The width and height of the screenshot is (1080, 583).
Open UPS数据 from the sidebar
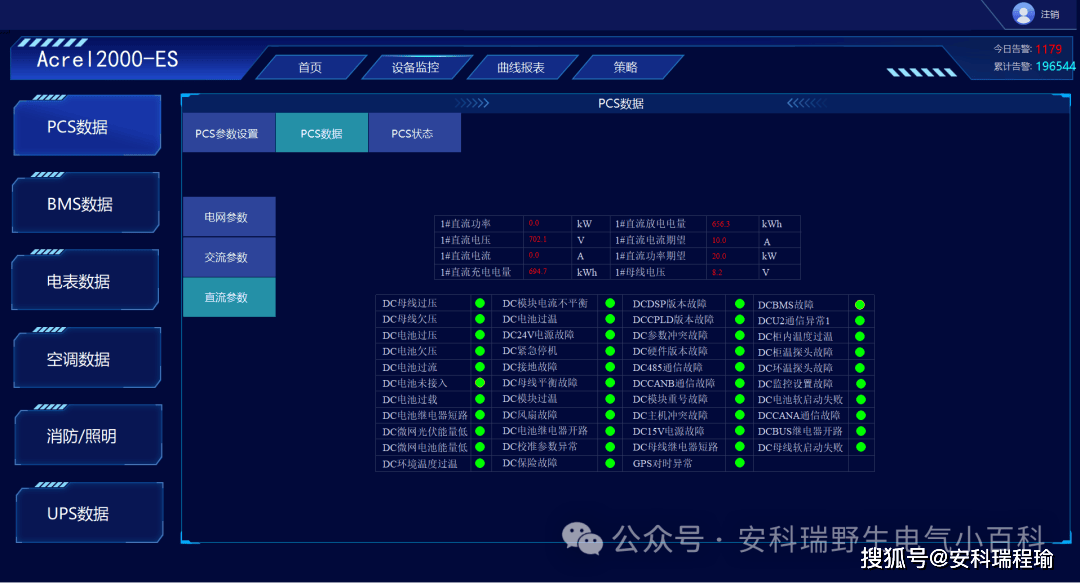pos(89,513)
